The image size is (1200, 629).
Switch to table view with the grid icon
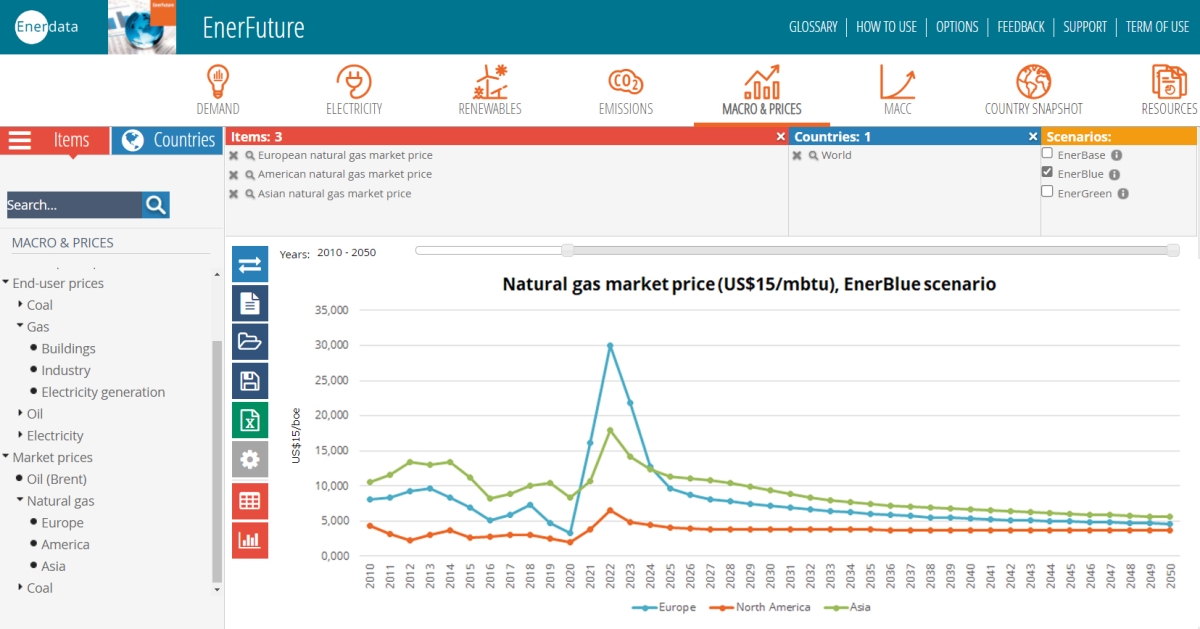point(250,500)
